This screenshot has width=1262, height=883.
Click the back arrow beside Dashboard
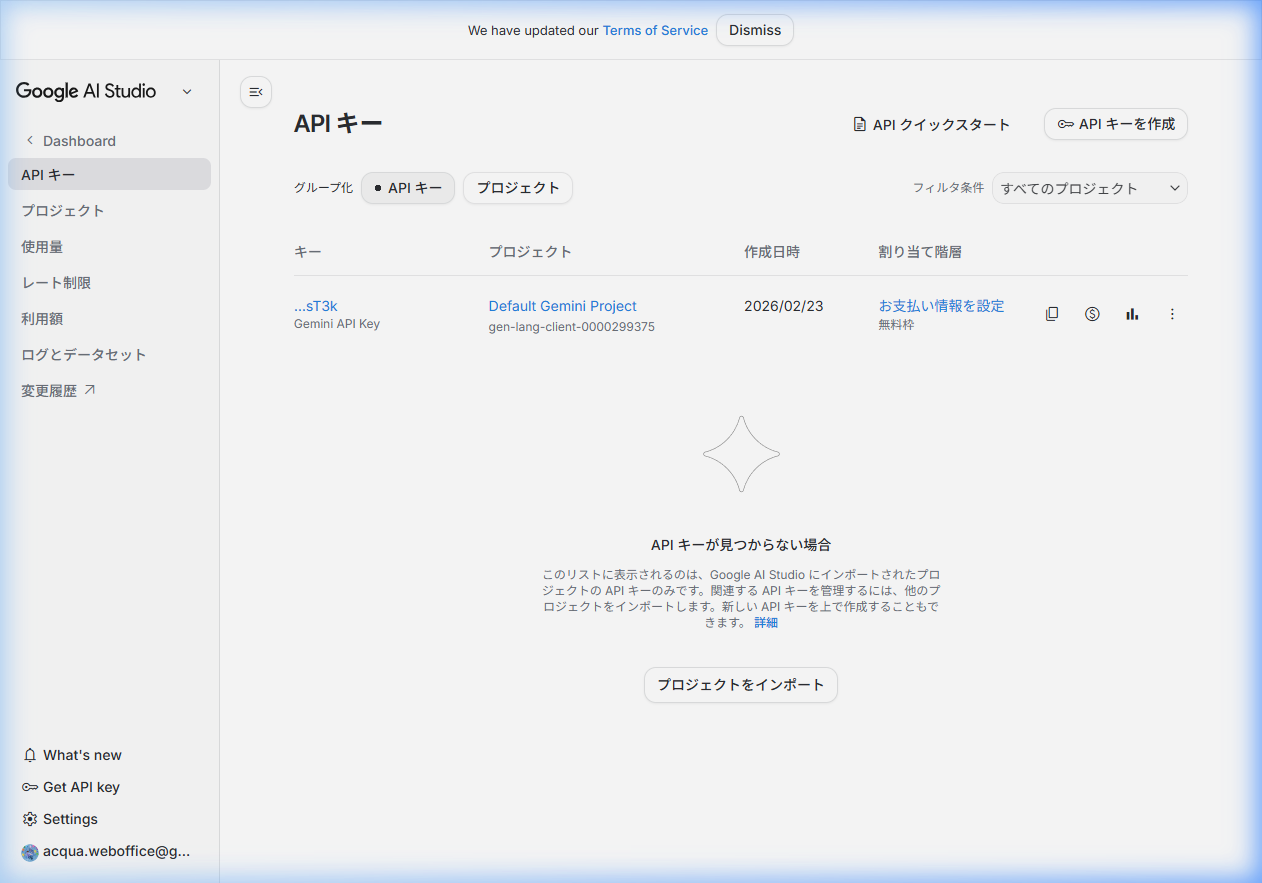tap(30, 141)
